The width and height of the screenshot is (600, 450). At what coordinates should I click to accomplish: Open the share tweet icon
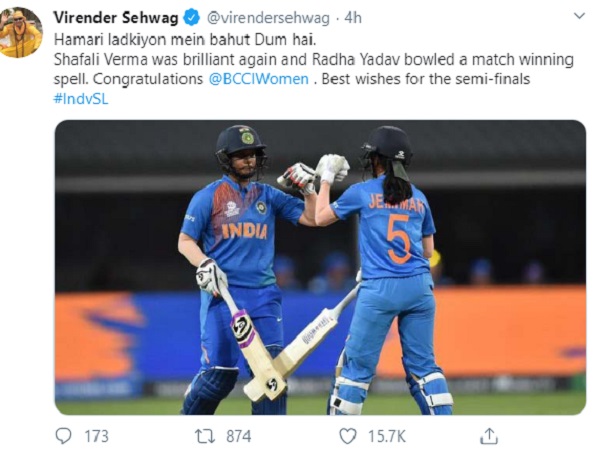click(x=488, y=436)
